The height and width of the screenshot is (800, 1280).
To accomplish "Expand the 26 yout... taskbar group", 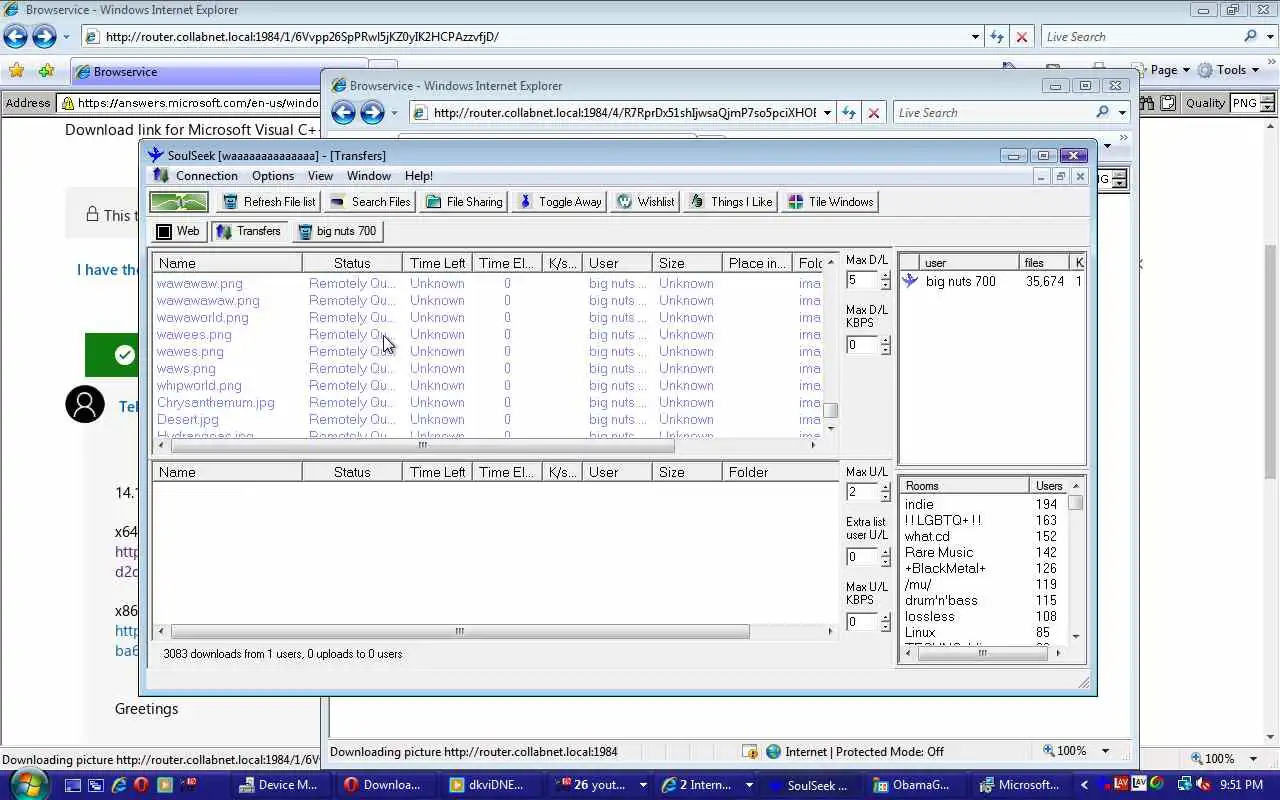I will point(643,785).
